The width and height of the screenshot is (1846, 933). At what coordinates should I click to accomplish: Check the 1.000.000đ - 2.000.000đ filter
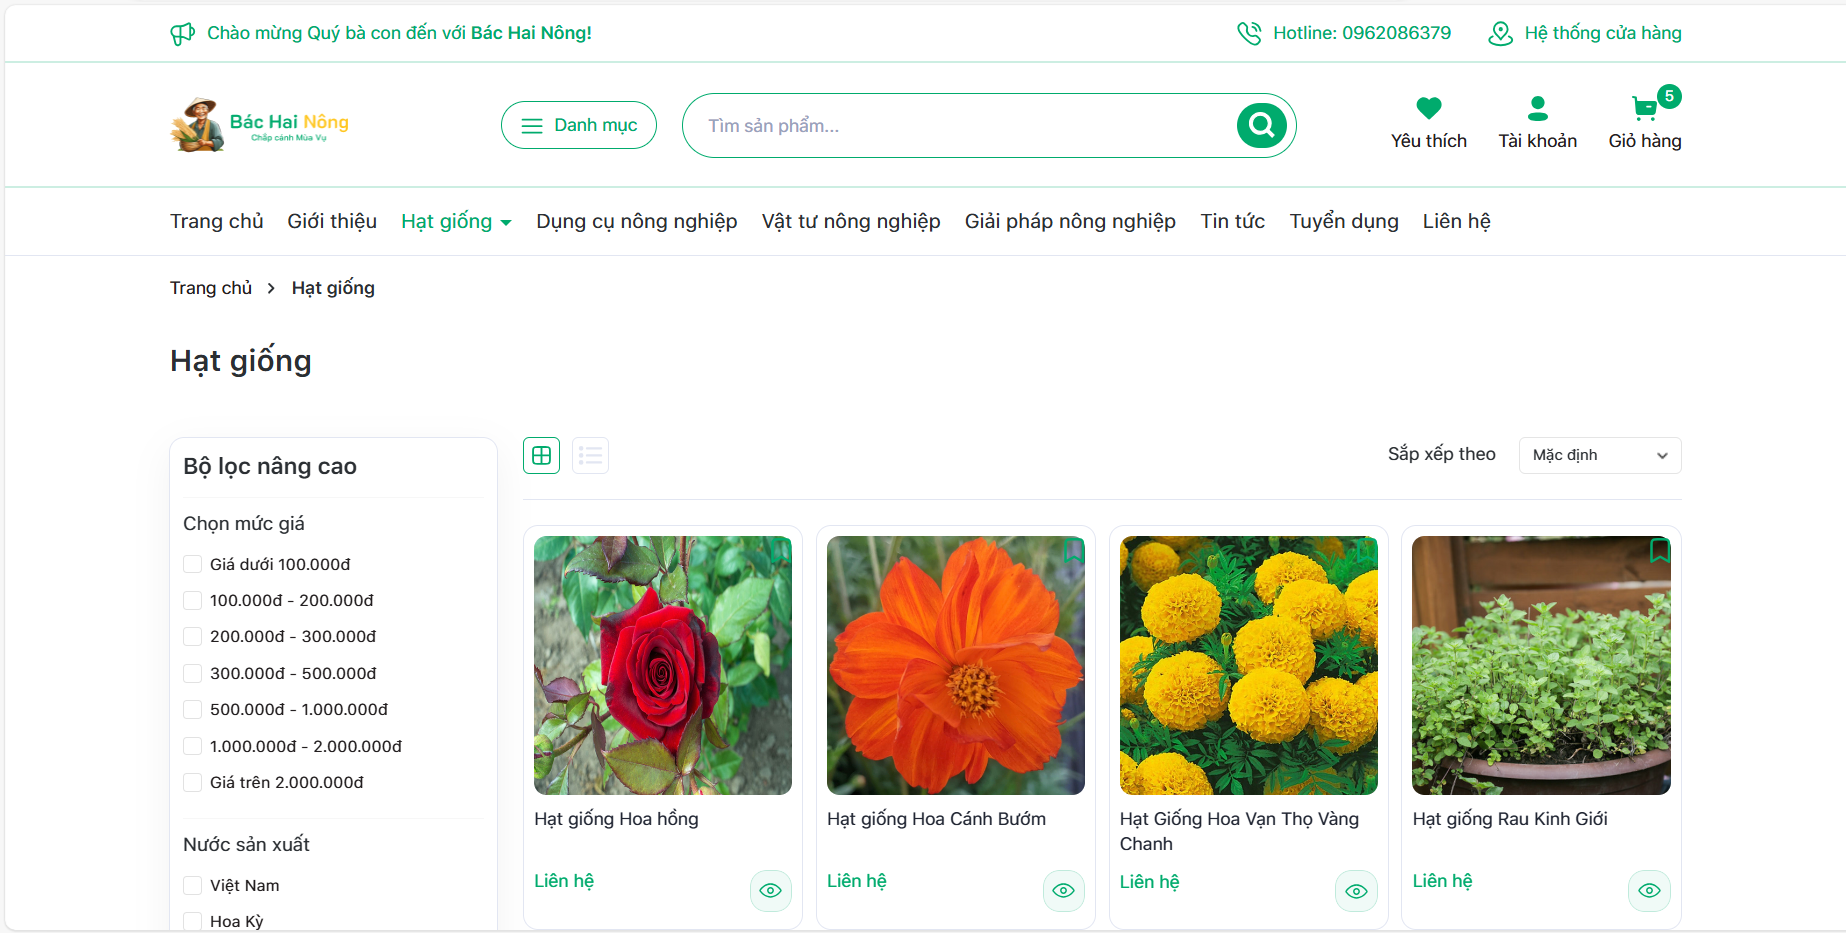193,746
